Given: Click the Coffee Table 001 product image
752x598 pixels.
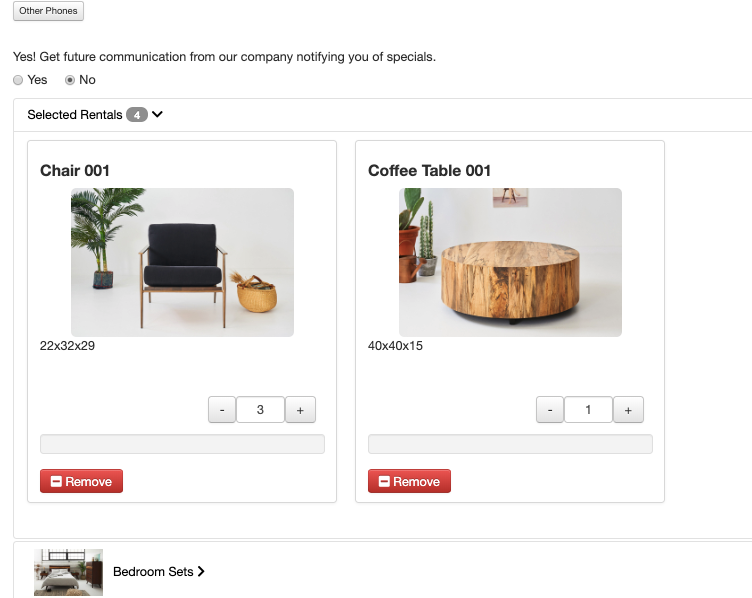Looking at the screenshot, I should [510, 262].
